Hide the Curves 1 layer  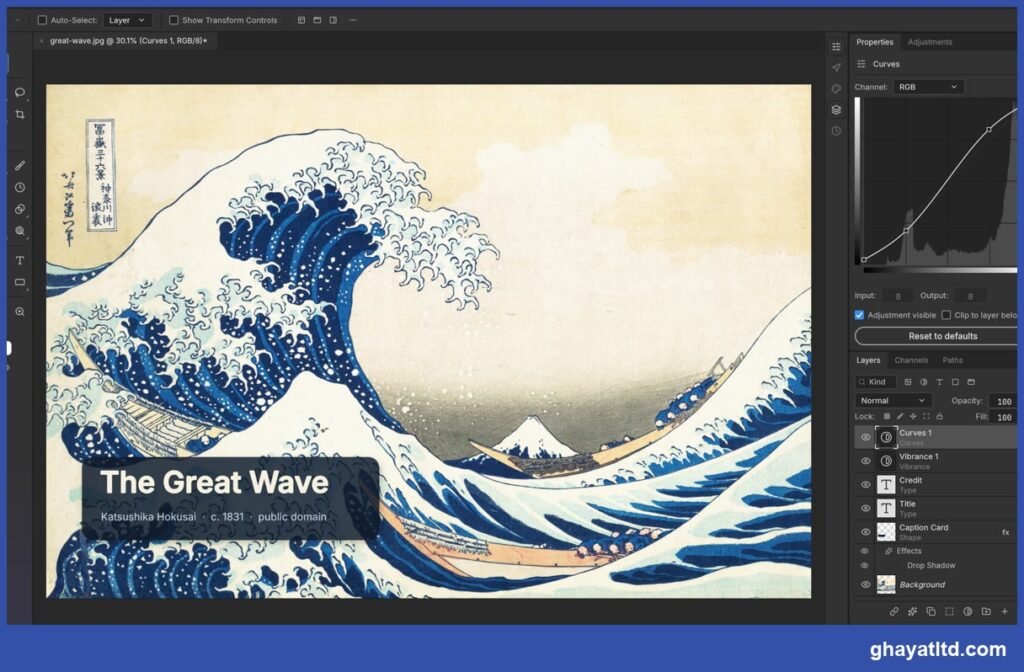[x=865, y=437]
